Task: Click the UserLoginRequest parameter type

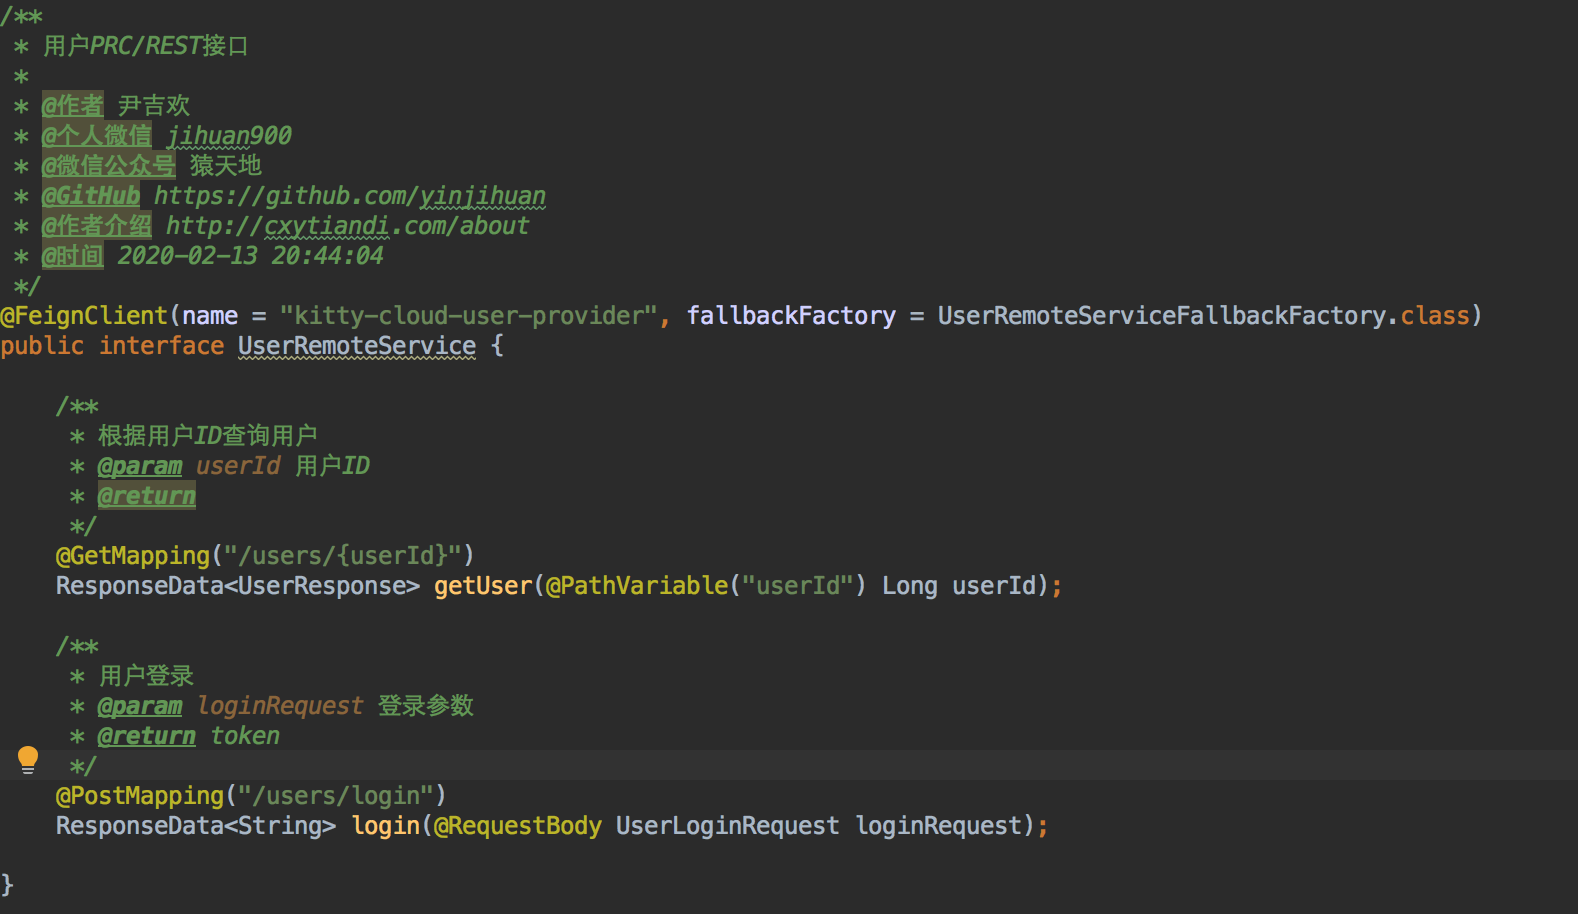Action: [727, 826]
